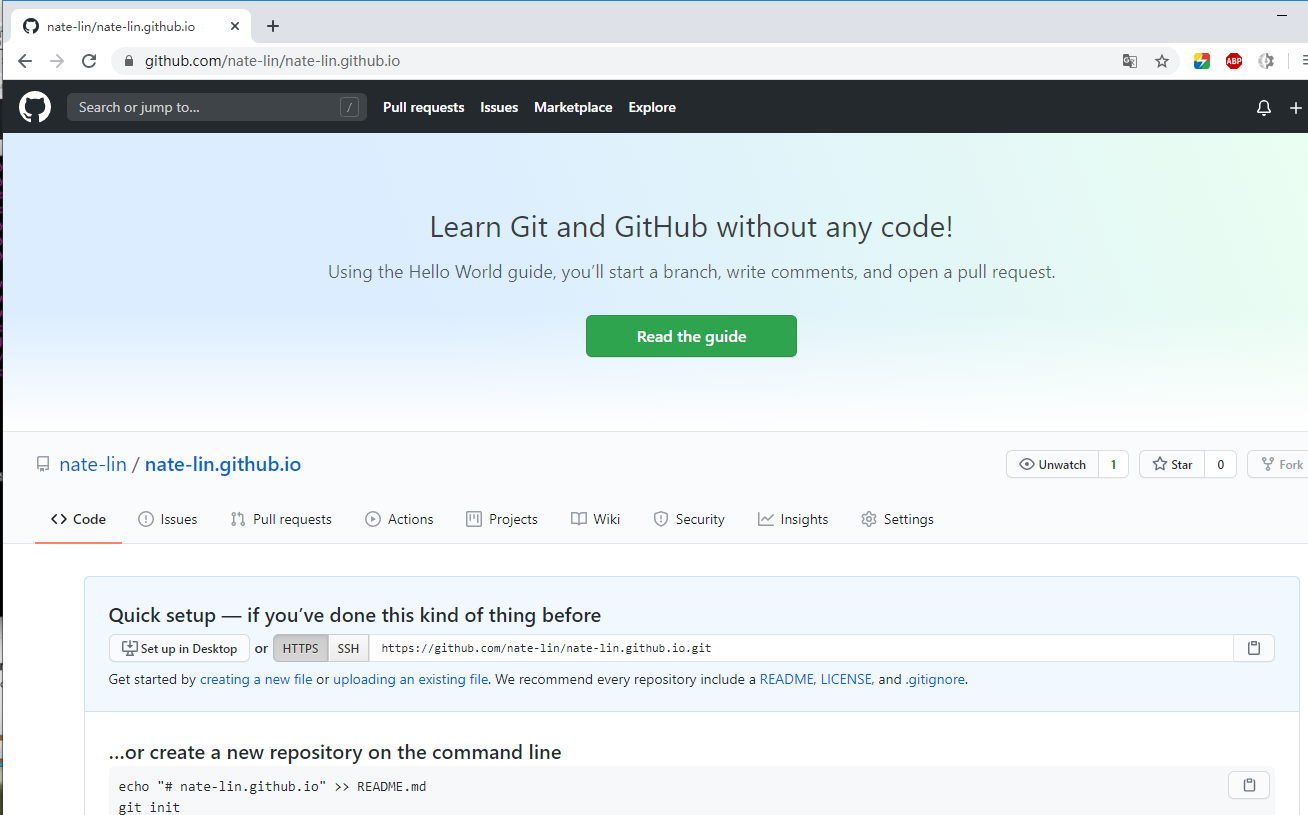Image resolution: width=1308 pixels, height=815 pixels.
Task: Open GitHub notifications bell
Action: 1264,108
